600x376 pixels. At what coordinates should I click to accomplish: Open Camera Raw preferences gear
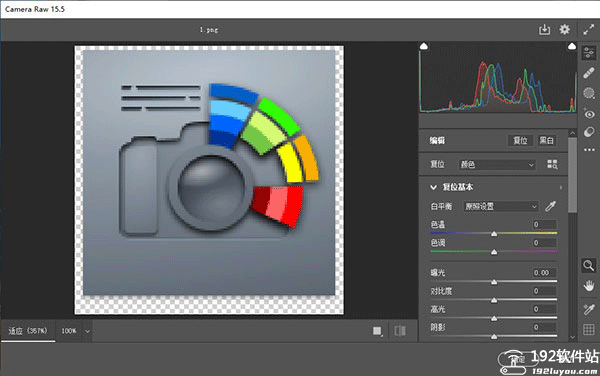pyautogui.click(x=564, y=29)
